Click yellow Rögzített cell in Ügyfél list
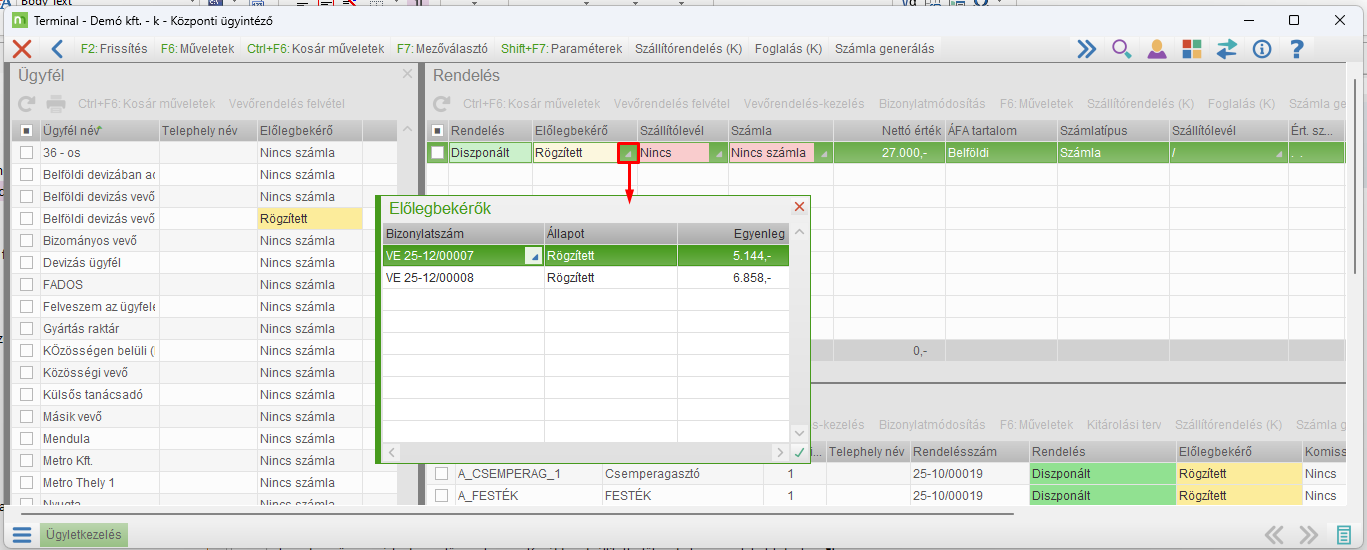1367x550 pixels. click(x=310, y=219)
